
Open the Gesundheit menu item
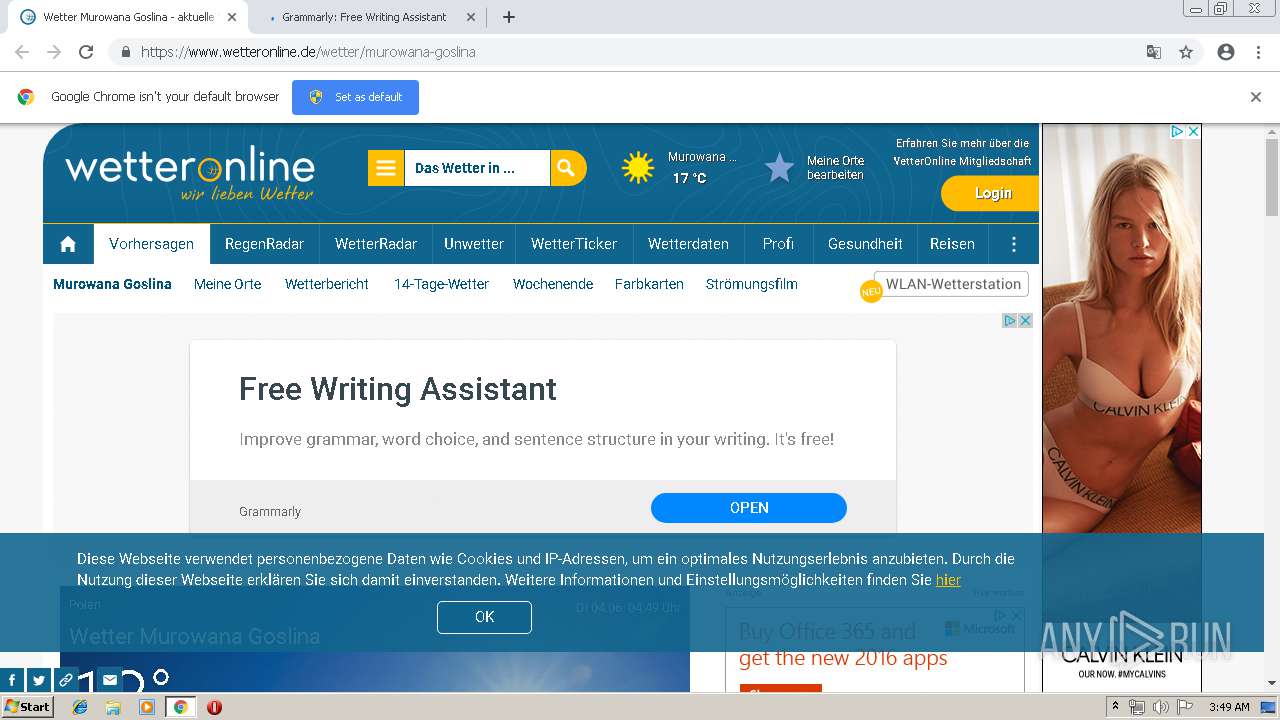coord(865,244)
